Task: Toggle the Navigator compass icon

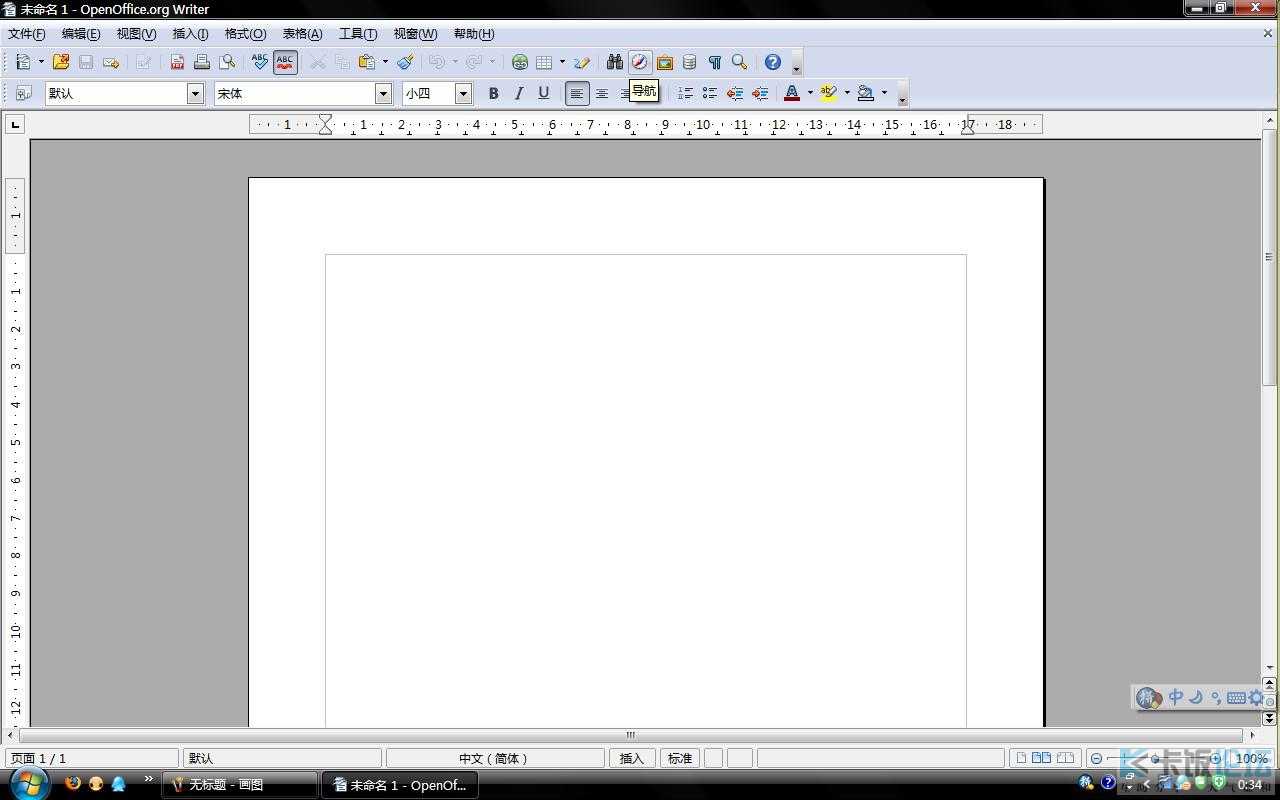Action: coord(640,62)
